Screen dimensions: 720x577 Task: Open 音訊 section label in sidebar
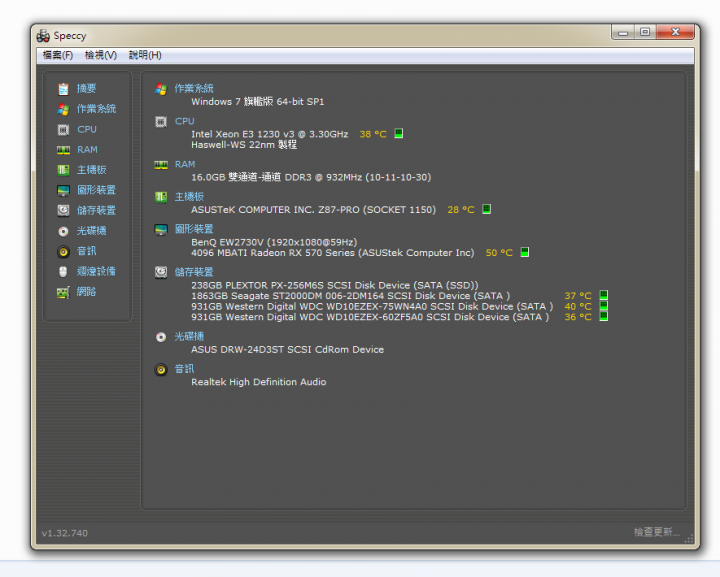pos(86,251)
